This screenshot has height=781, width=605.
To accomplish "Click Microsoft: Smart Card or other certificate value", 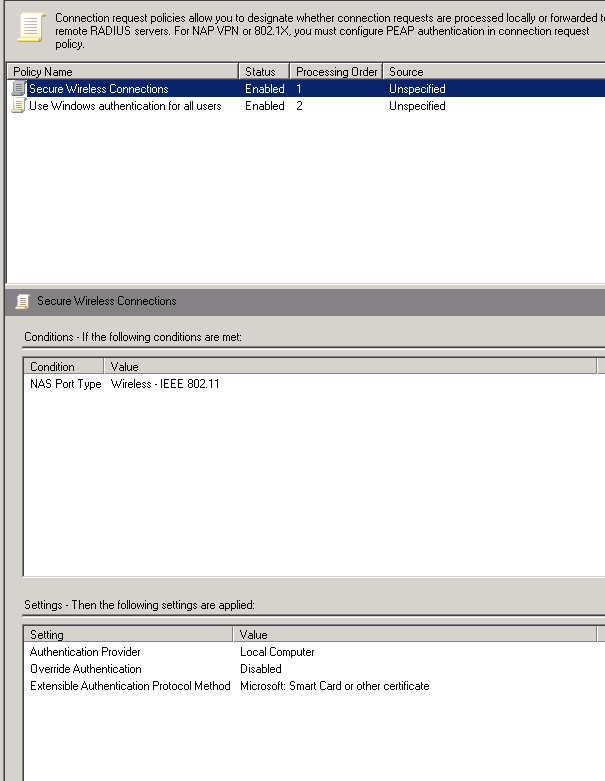I will pos(334,686).
